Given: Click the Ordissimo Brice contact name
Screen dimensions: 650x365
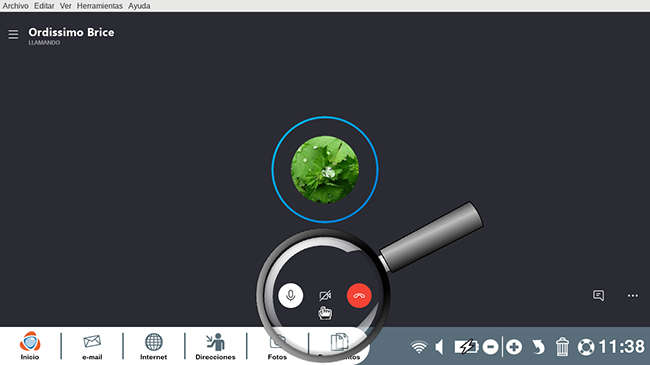Looking at the screenshot, I should click(x=71, y=32).
